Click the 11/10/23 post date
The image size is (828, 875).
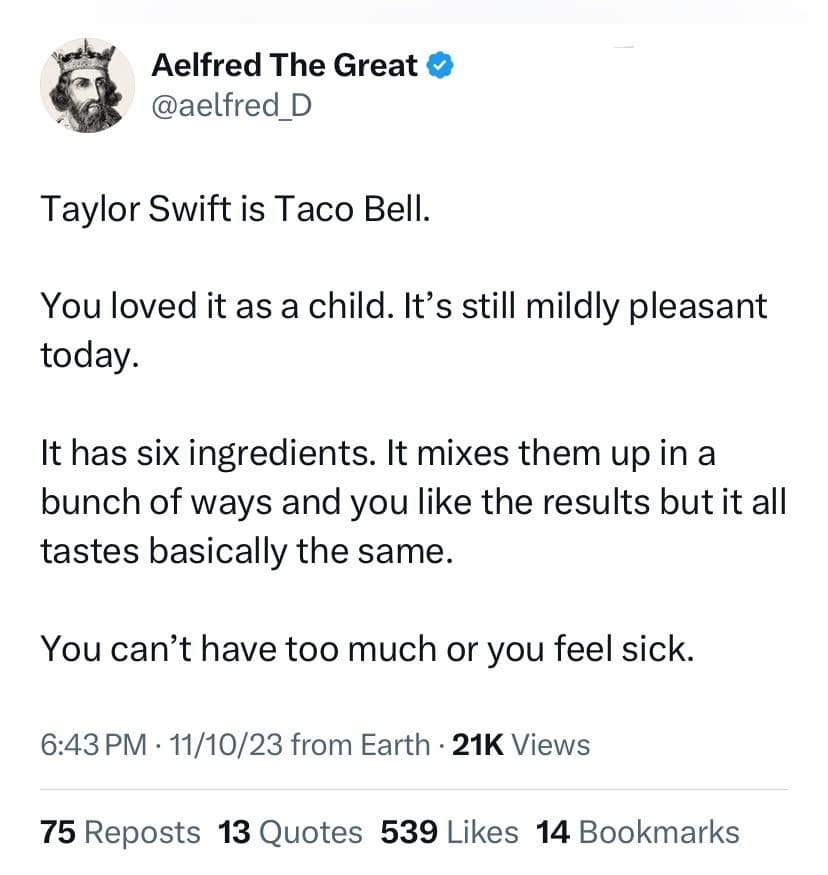[x=229, y=745]
